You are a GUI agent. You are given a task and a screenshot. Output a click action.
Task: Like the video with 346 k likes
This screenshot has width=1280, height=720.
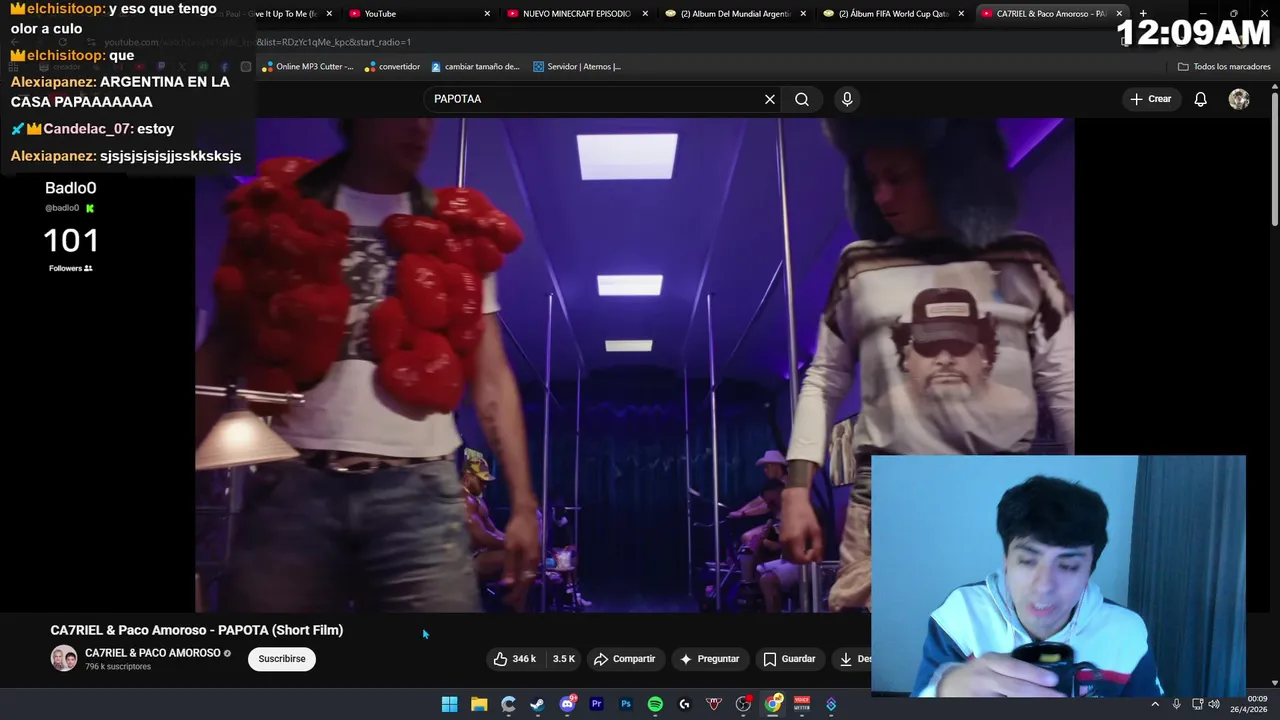[x=514, y=659]
